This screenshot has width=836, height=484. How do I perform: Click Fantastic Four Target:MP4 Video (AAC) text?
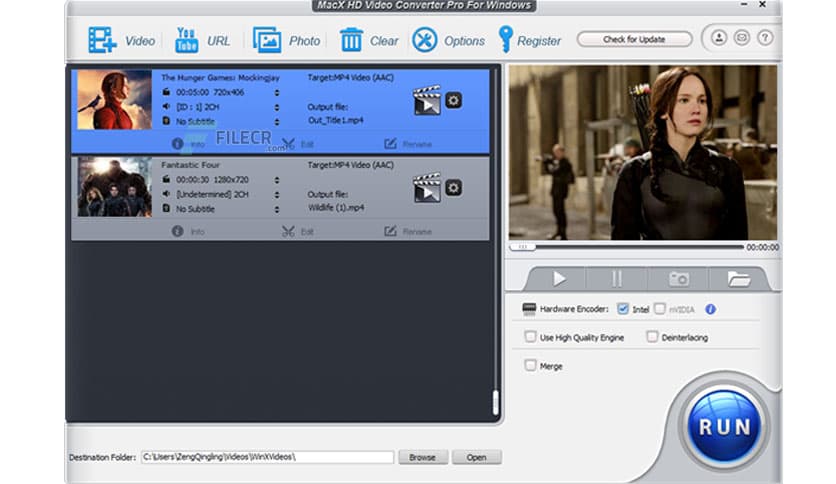point(350,165)
